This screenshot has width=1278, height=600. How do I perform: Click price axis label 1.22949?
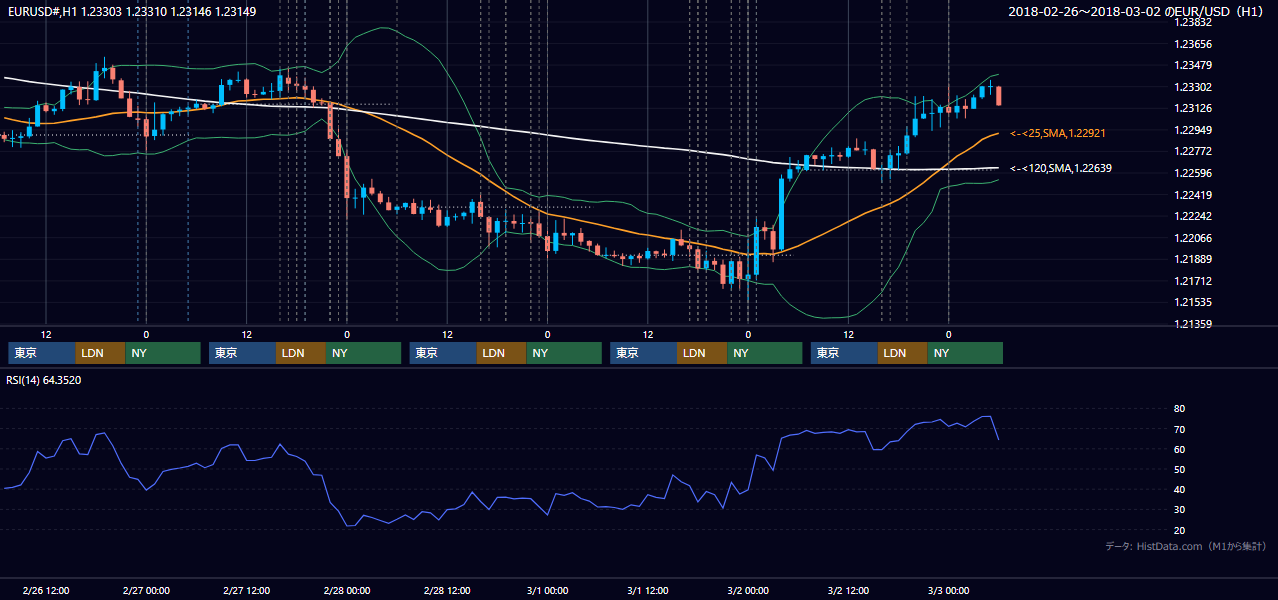pyautogui.click(x=1193, y=130)
